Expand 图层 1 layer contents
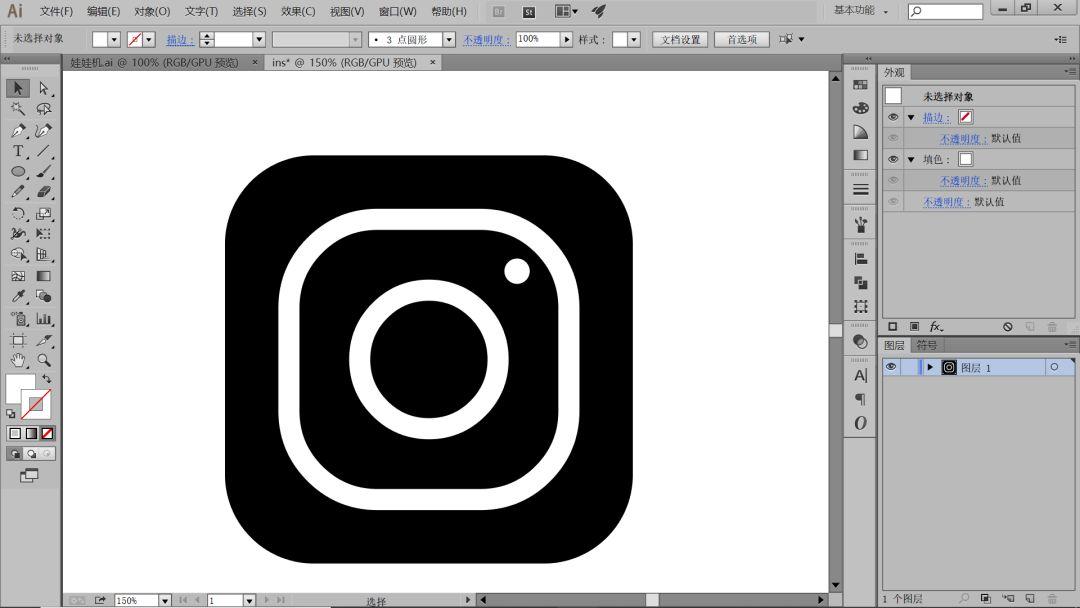This screenshot has width=1080, height=608. pos(930,367)
